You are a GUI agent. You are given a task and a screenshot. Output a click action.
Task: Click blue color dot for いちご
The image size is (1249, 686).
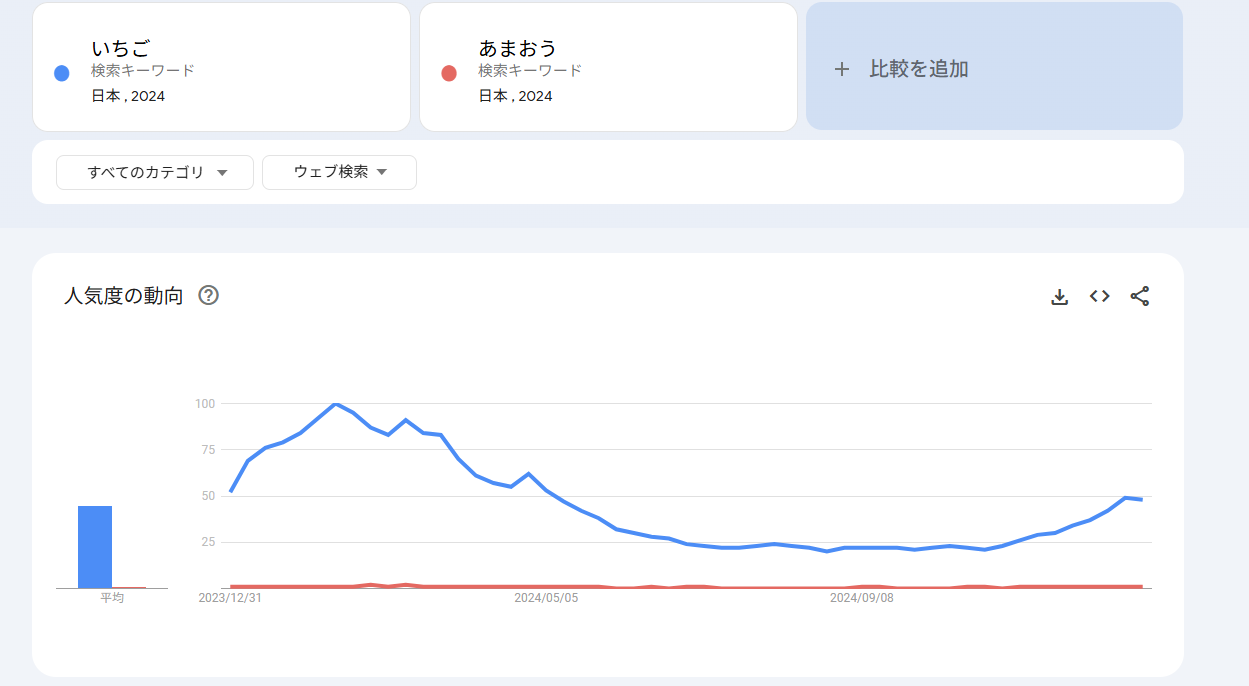(x=61, y=73)
